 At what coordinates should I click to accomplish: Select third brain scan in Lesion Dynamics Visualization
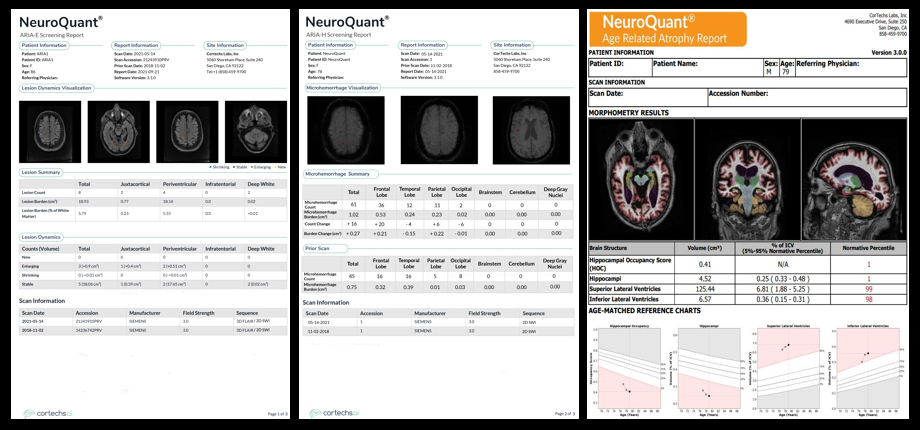tap(187, 131)
